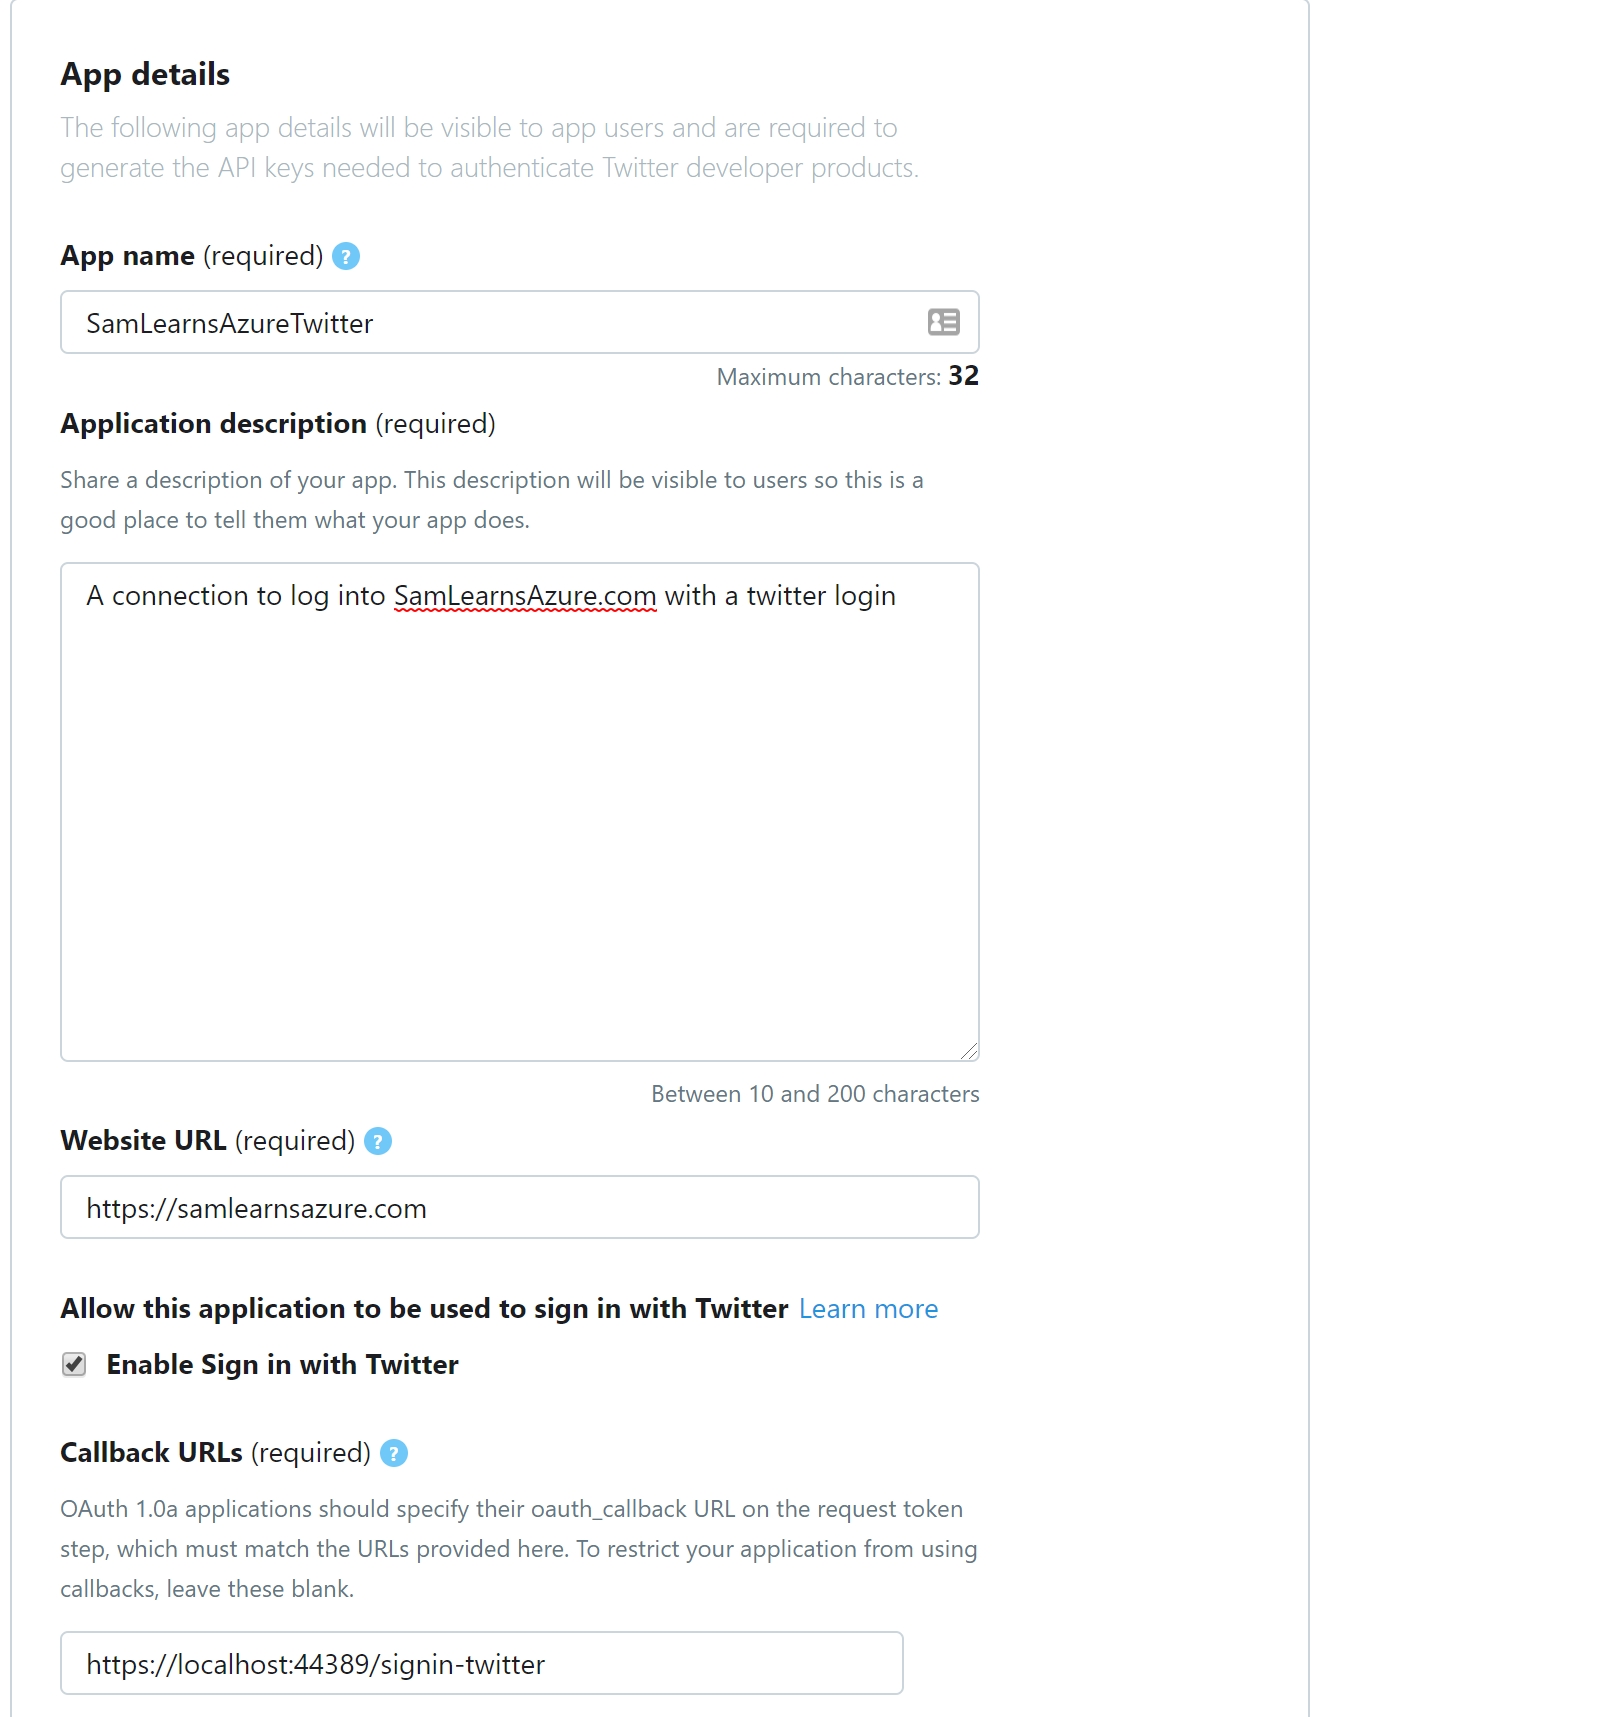
Task: Click the SamLearnsAzure.com misspelled word
Action: tap(525, 596)
